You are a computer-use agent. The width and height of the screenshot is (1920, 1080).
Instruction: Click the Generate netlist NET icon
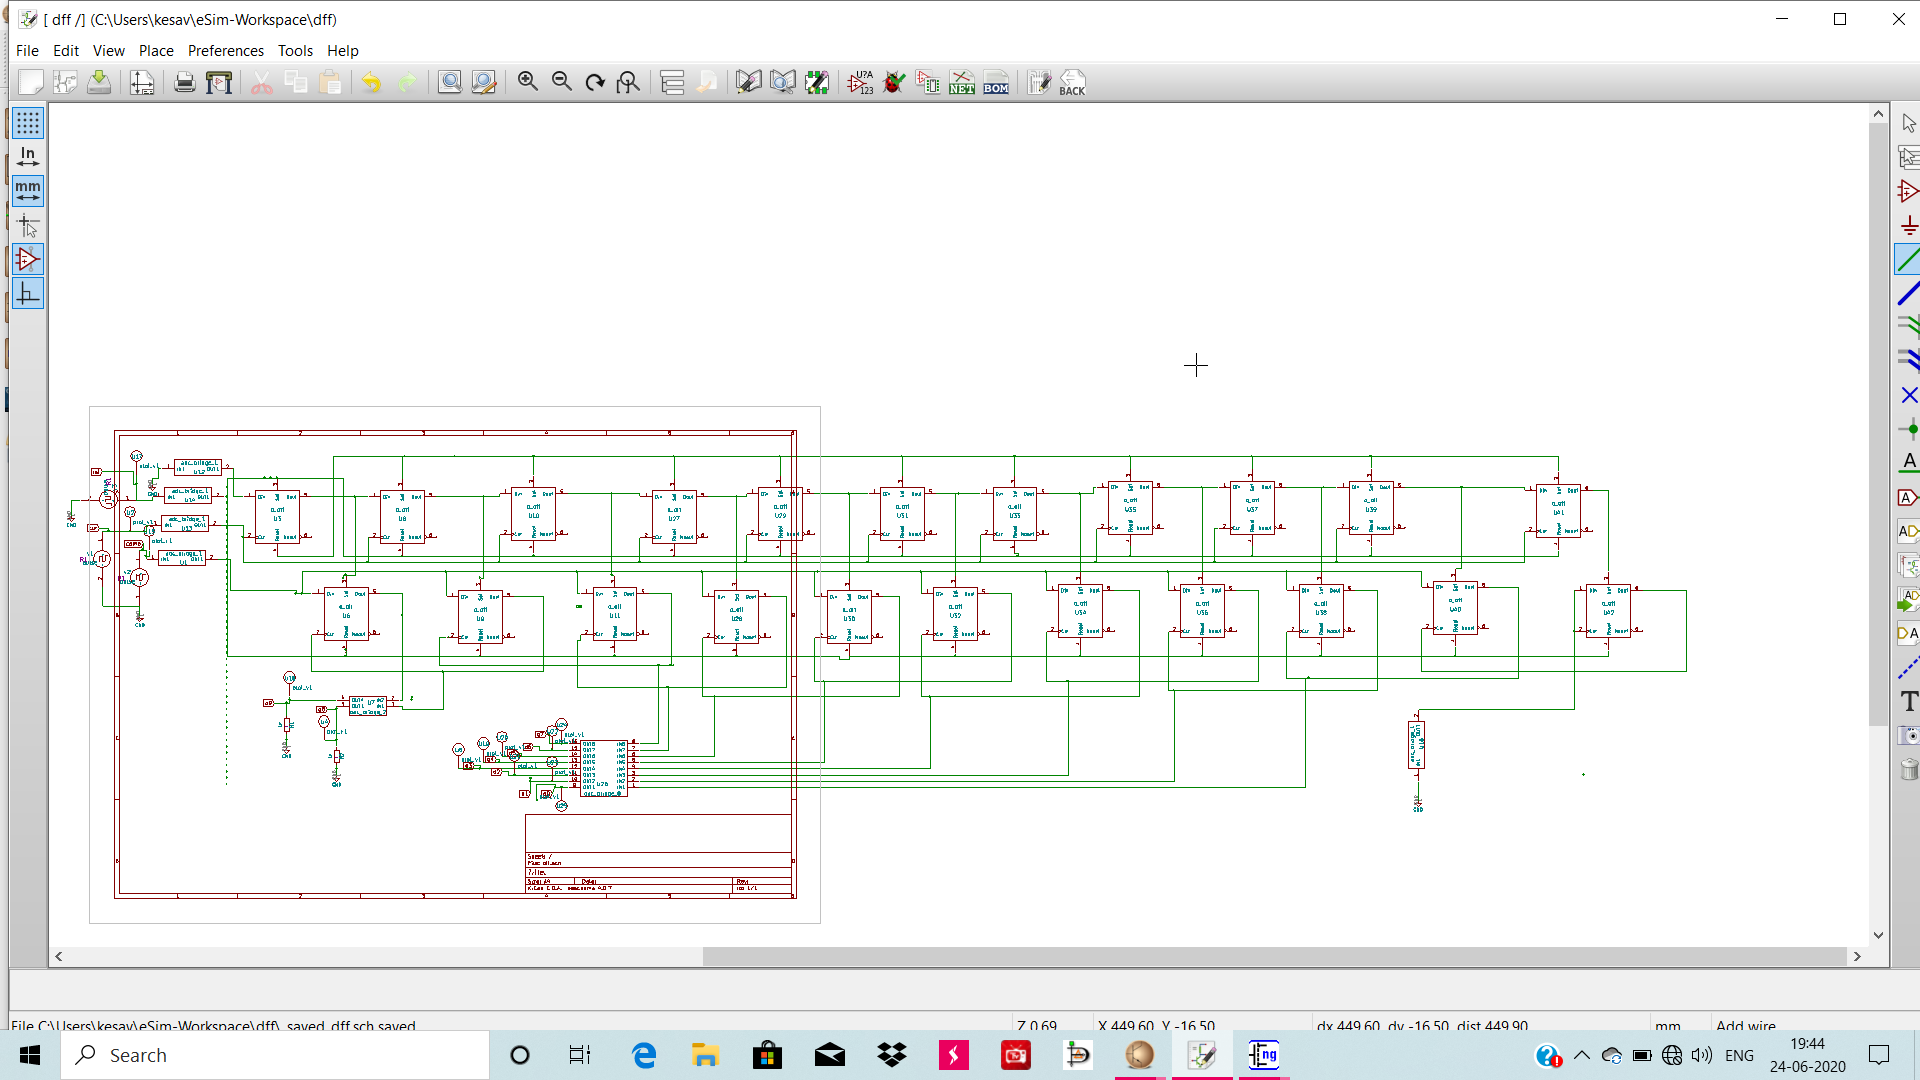coord(962,83)
